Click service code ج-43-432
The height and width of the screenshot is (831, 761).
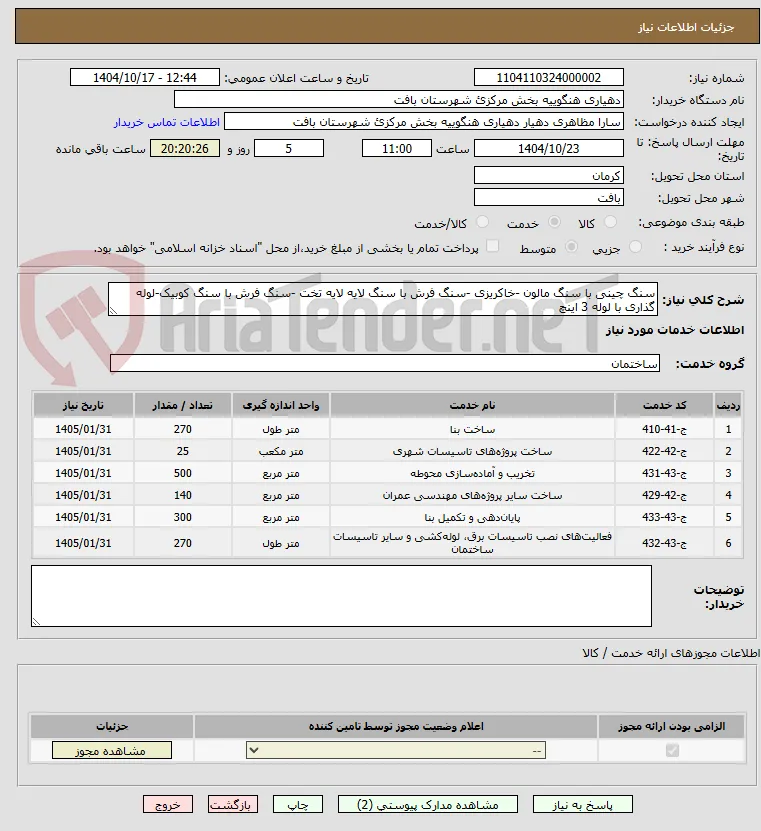664,543
